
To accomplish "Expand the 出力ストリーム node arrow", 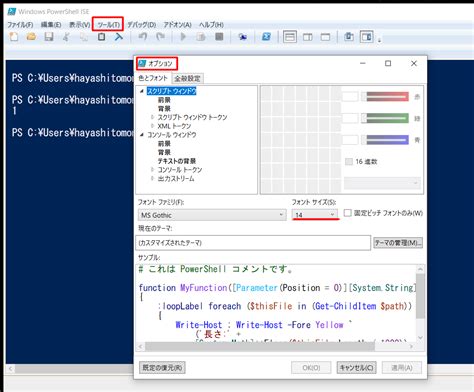I will [x=152, y=178].
